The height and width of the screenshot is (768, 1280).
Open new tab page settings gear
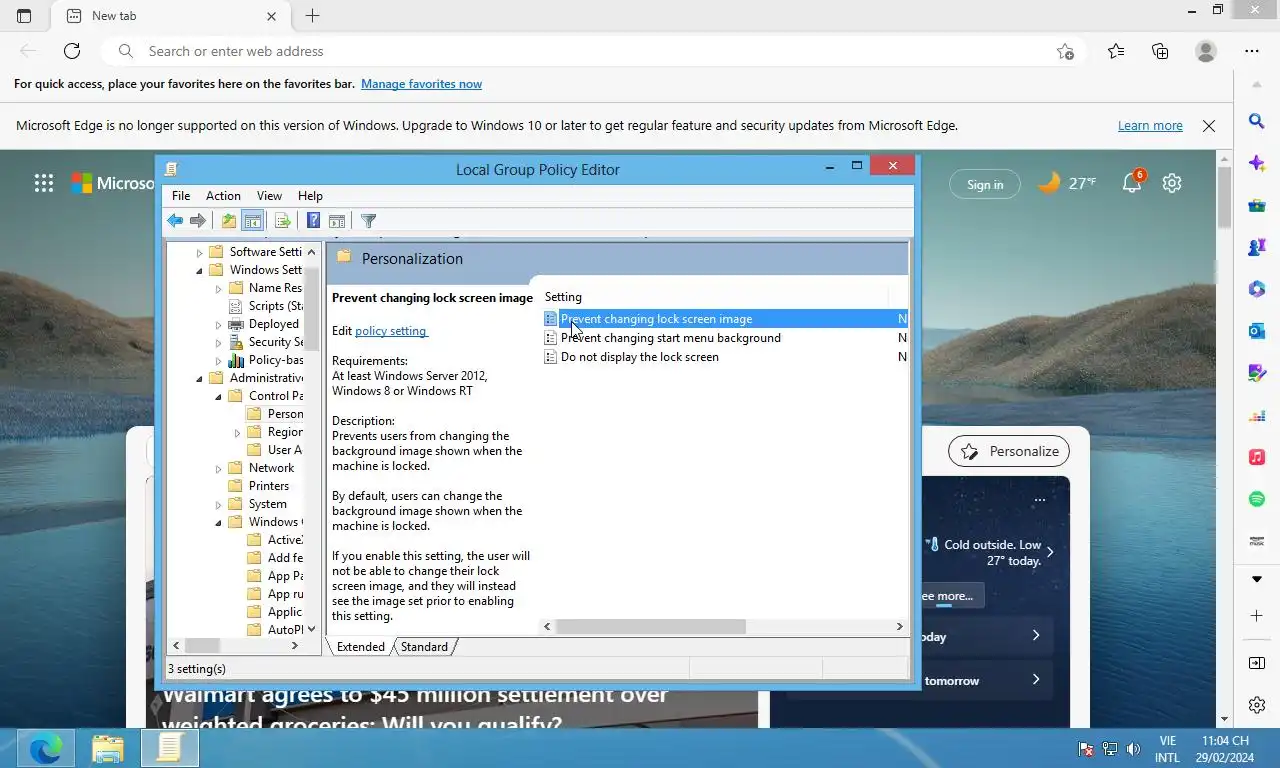point(1172,183)
